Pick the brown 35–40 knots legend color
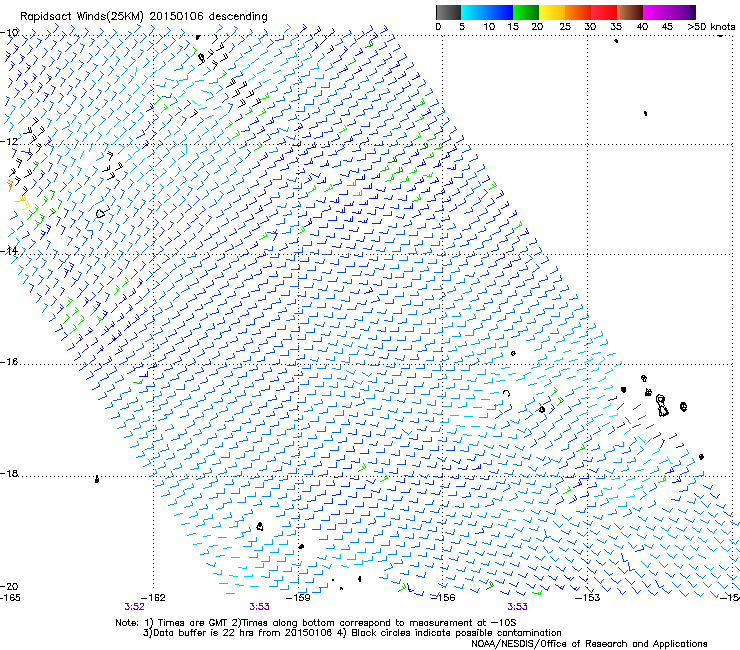 (x=630, y=12)
